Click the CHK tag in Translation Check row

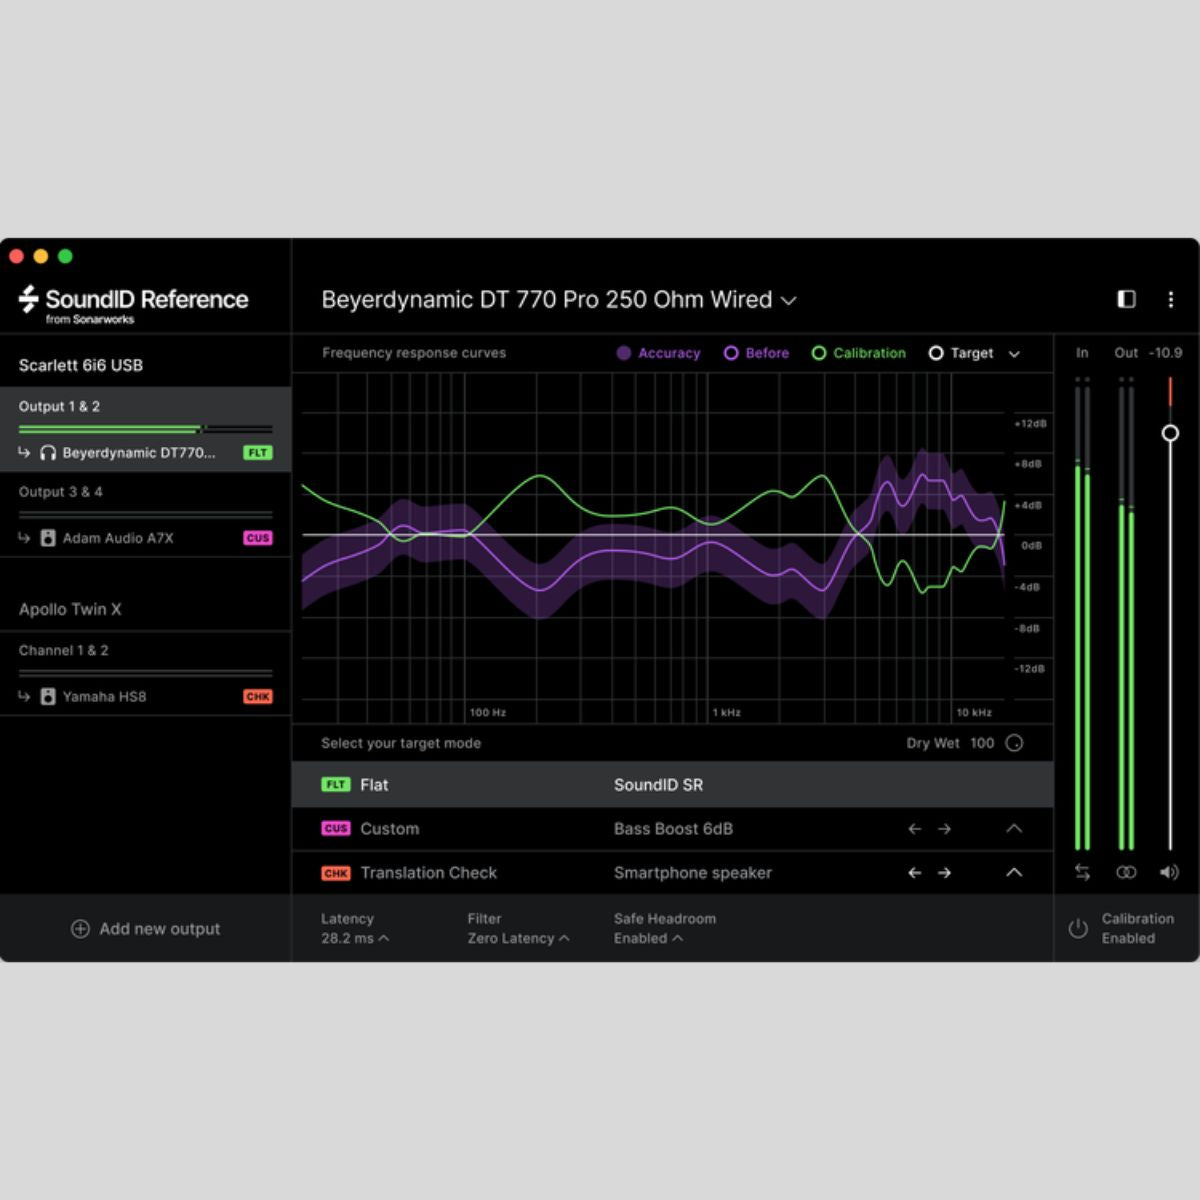(x=336, y=873)
